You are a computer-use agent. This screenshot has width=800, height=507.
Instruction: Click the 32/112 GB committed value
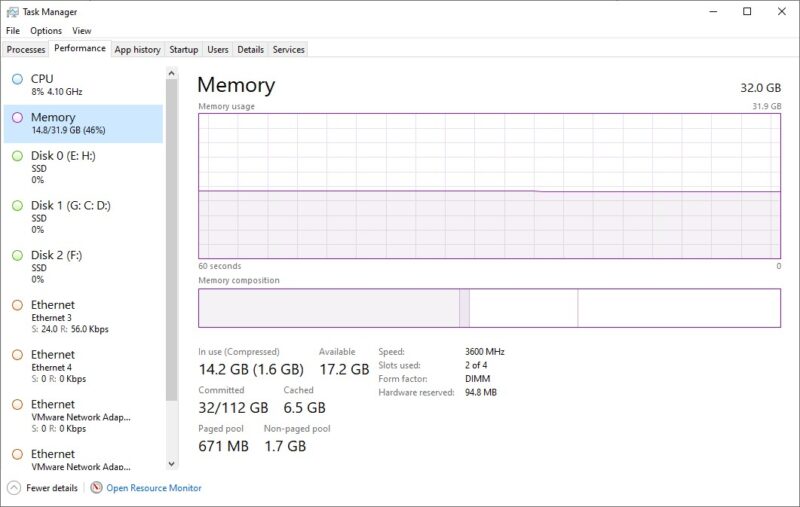coord(233,408)
